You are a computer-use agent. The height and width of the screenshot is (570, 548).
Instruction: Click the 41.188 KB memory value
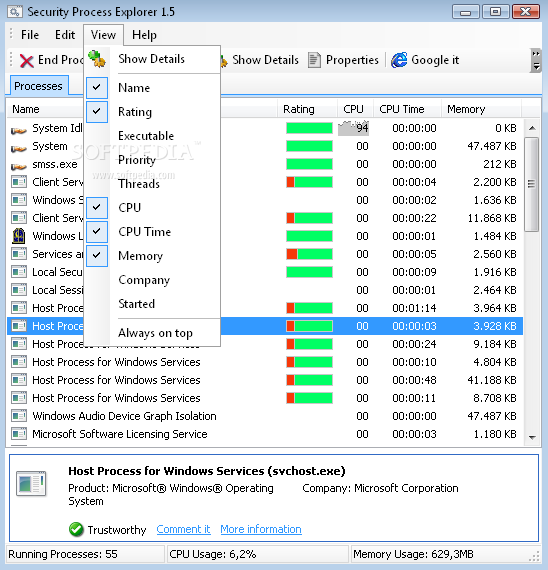point(492,380)
